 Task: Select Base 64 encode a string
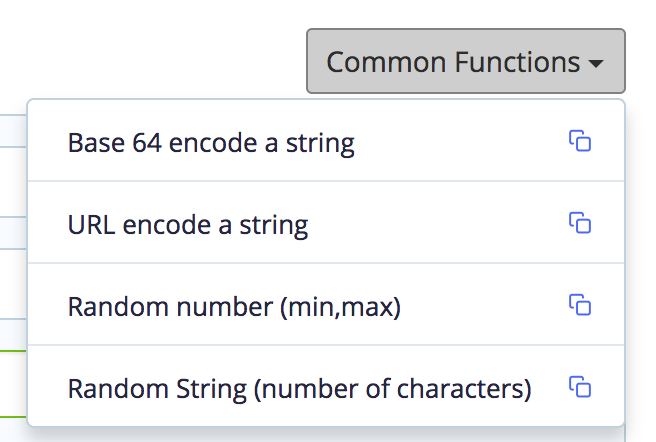click(x=326, y=141)
